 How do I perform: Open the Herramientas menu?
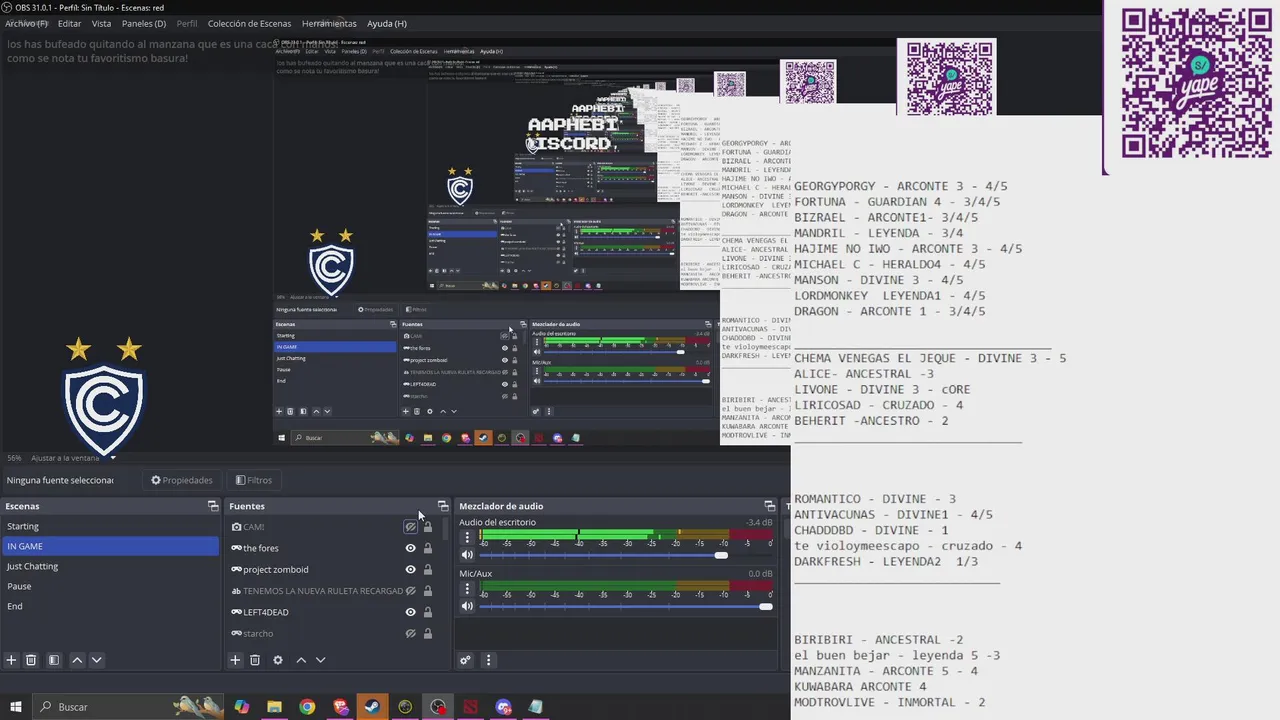pyautogui.click(x=329, y=23)
